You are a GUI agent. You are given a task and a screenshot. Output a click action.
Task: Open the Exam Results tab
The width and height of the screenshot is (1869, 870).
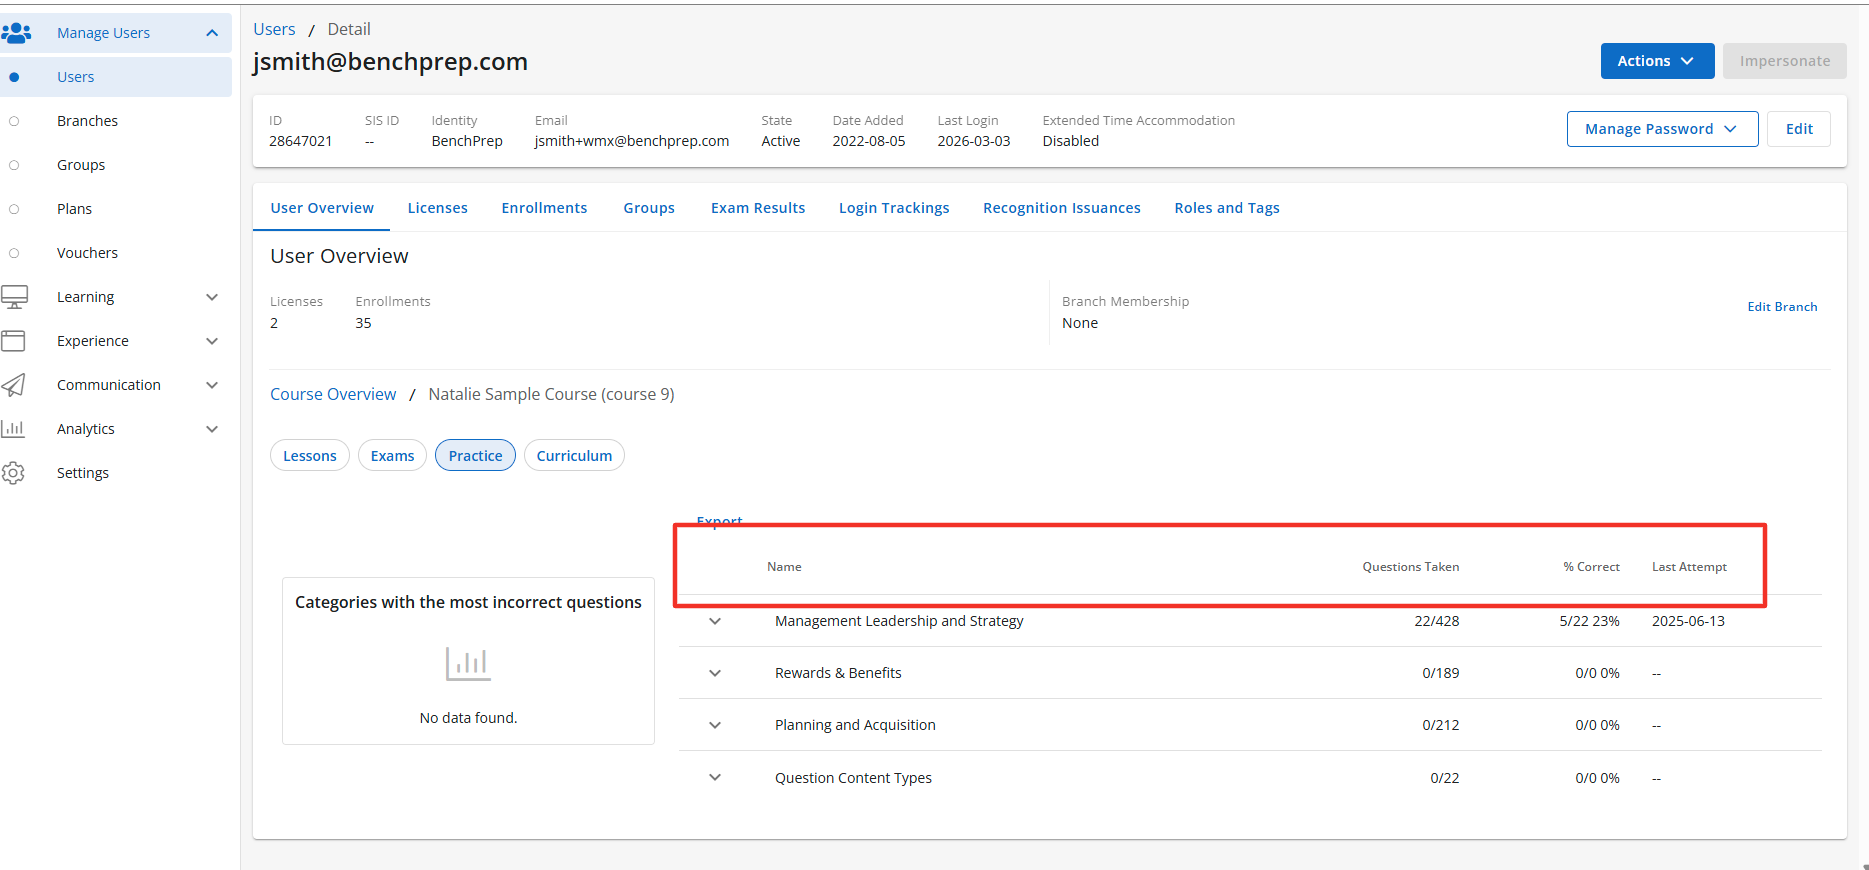(757, 208)
